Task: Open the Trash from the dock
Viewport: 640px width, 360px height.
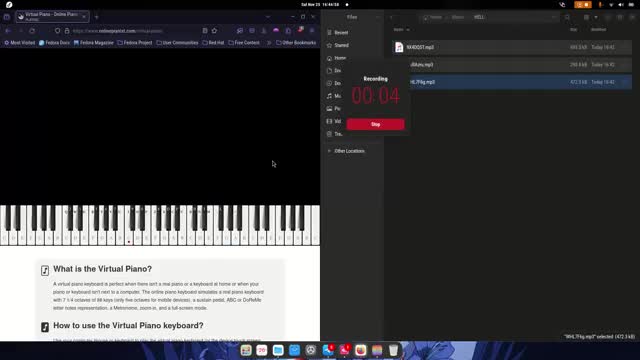Action: [393, 350]
